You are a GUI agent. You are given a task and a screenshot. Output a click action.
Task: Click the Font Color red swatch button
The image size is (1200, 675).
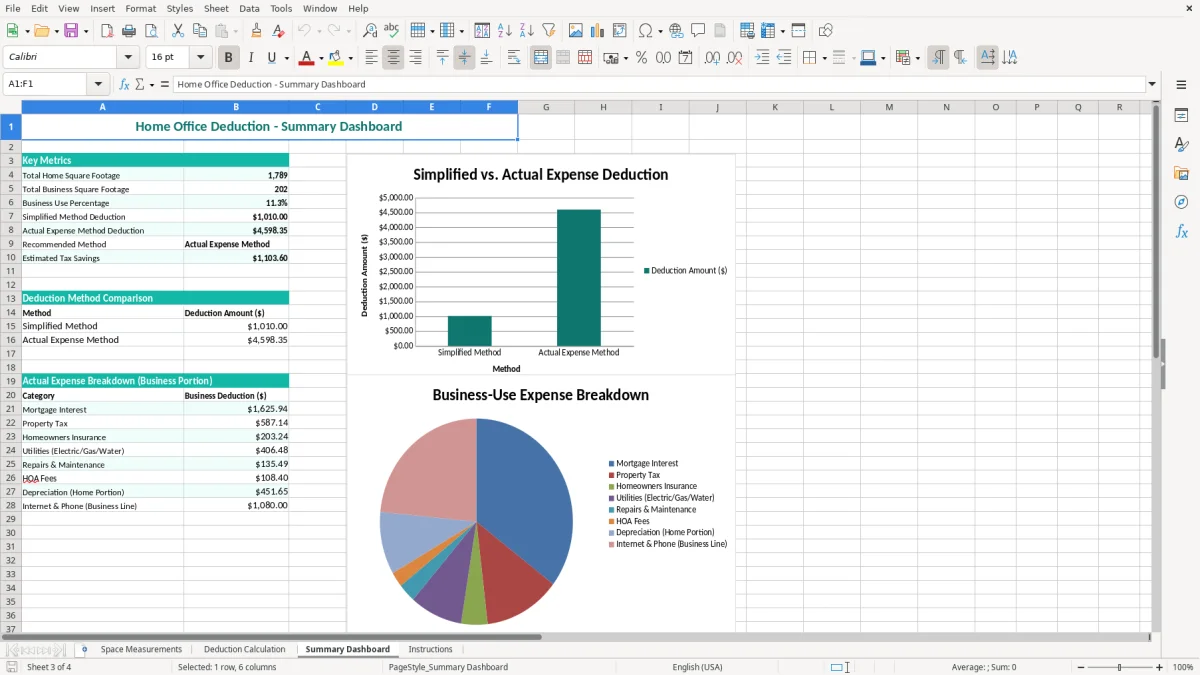(306, 58)
